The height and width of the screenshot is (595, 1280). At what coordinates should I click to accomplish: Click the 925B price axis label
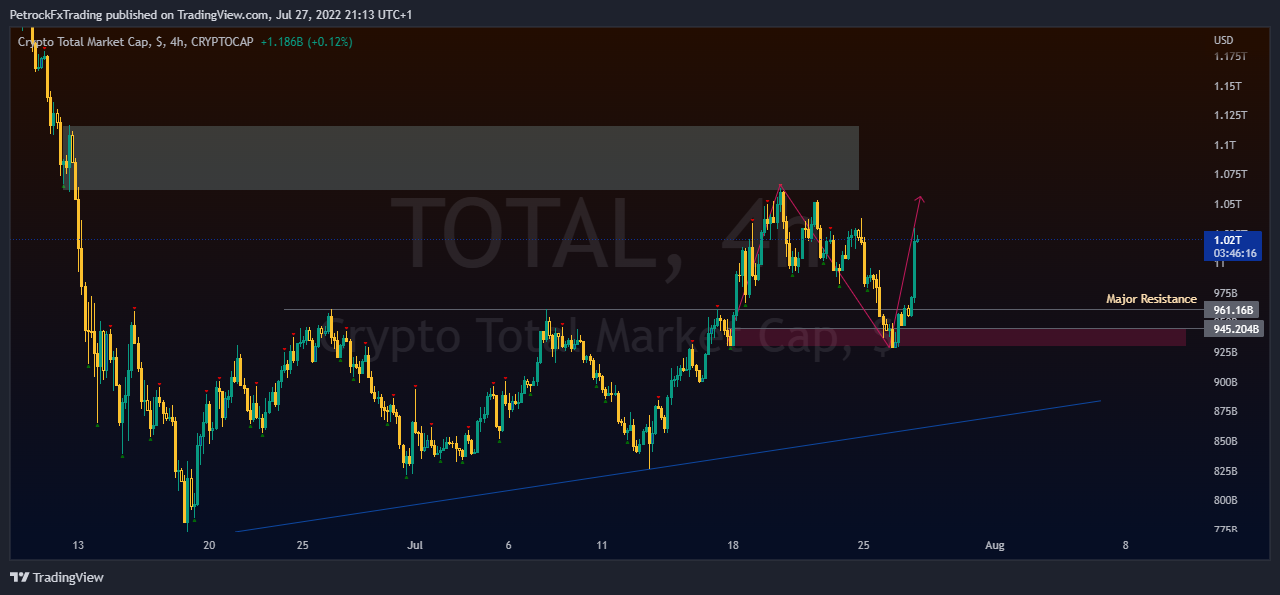point(1225,352)
